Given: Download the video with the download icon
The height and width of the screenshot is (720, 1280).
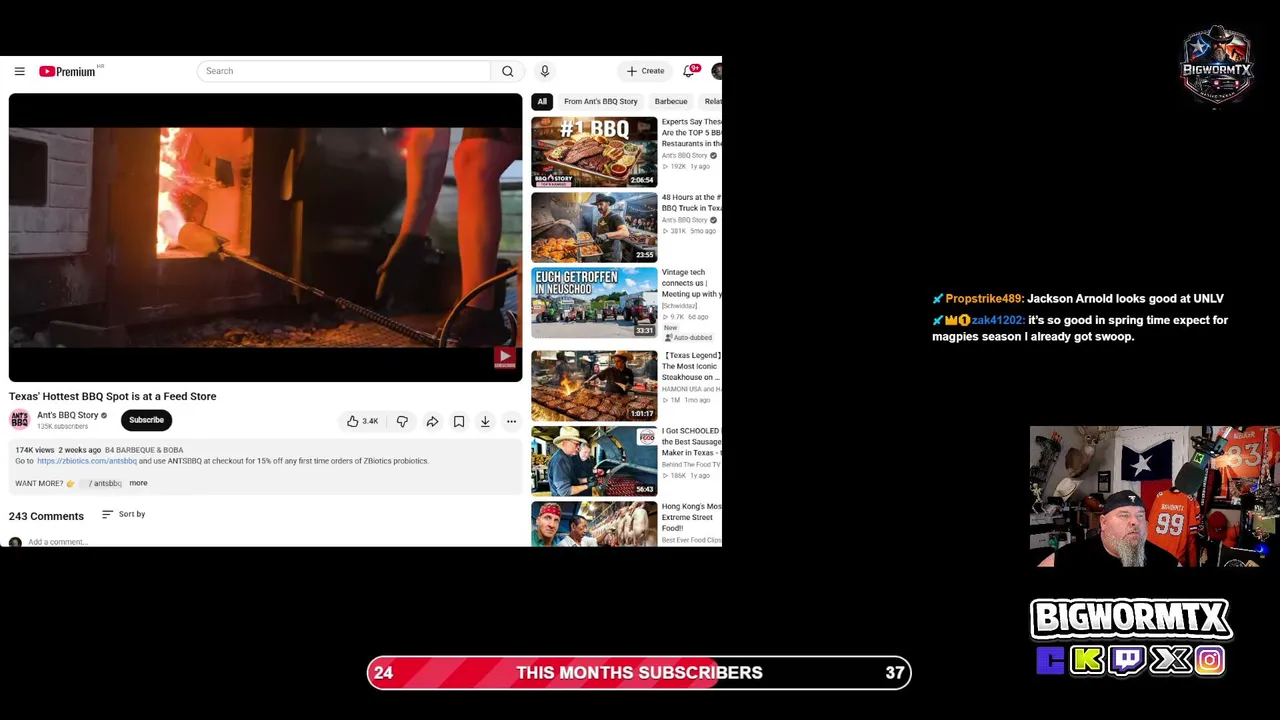Looking at the screenshot, I should tap(485, 421).
